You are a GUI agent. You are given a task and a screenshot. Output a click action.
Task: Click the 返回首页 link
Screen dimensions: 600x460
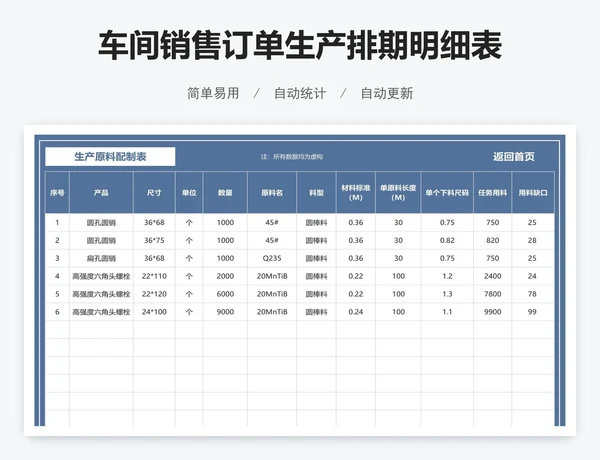pos(514,157)
